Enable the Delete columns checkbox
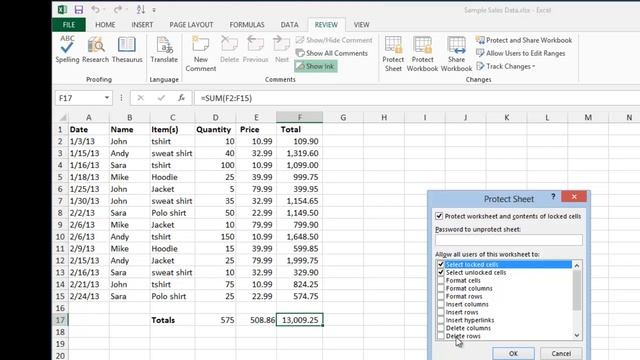Image resolution: width=640 pixels, height=360 pixels. 440,328
